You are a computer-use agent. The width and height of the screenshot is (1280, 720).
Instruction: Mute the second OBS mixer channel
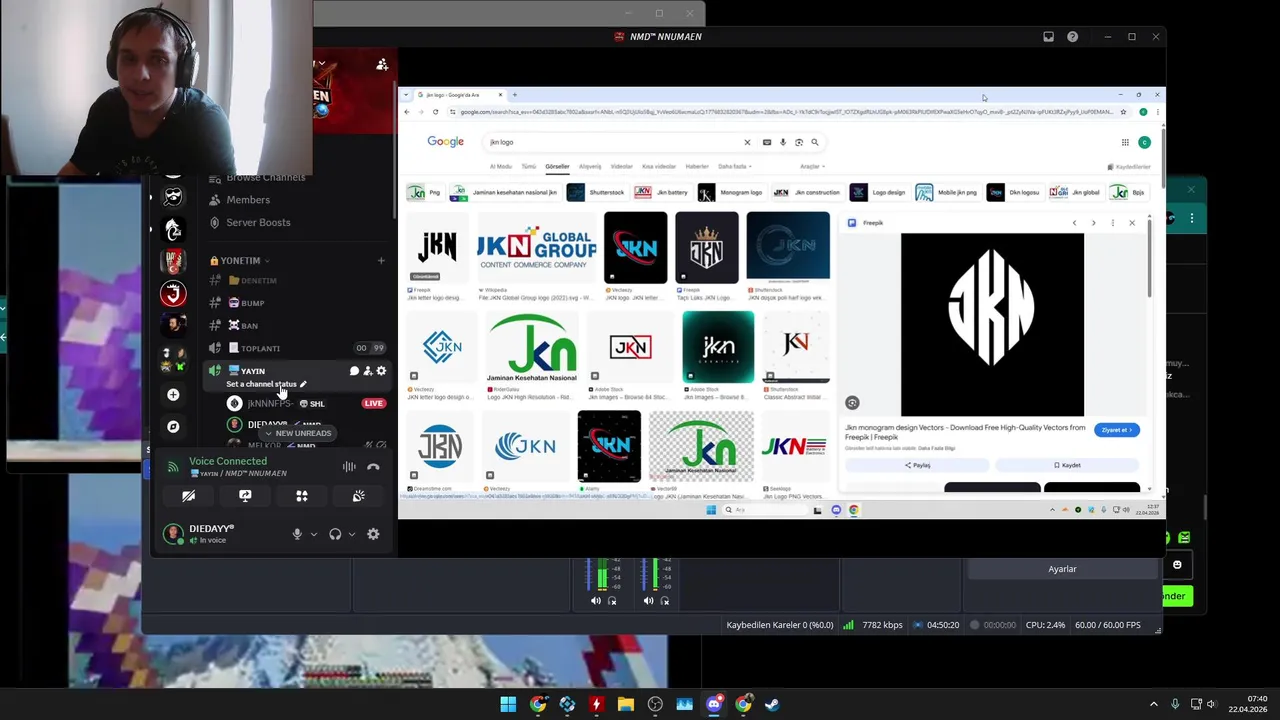tap(648, 601)
